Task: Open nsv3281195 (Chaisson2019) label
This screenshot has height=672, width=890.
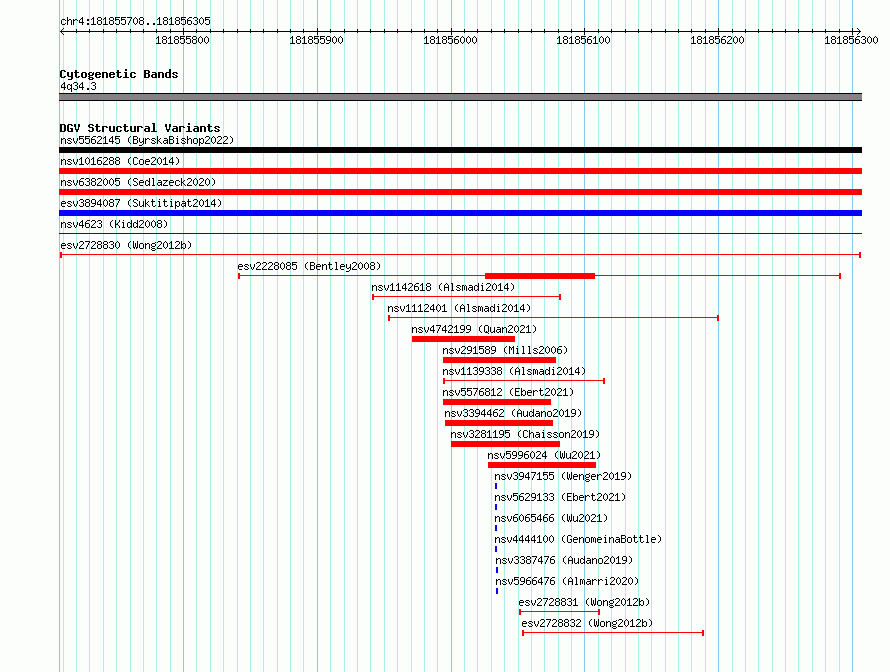Action: tap(525, 434)
